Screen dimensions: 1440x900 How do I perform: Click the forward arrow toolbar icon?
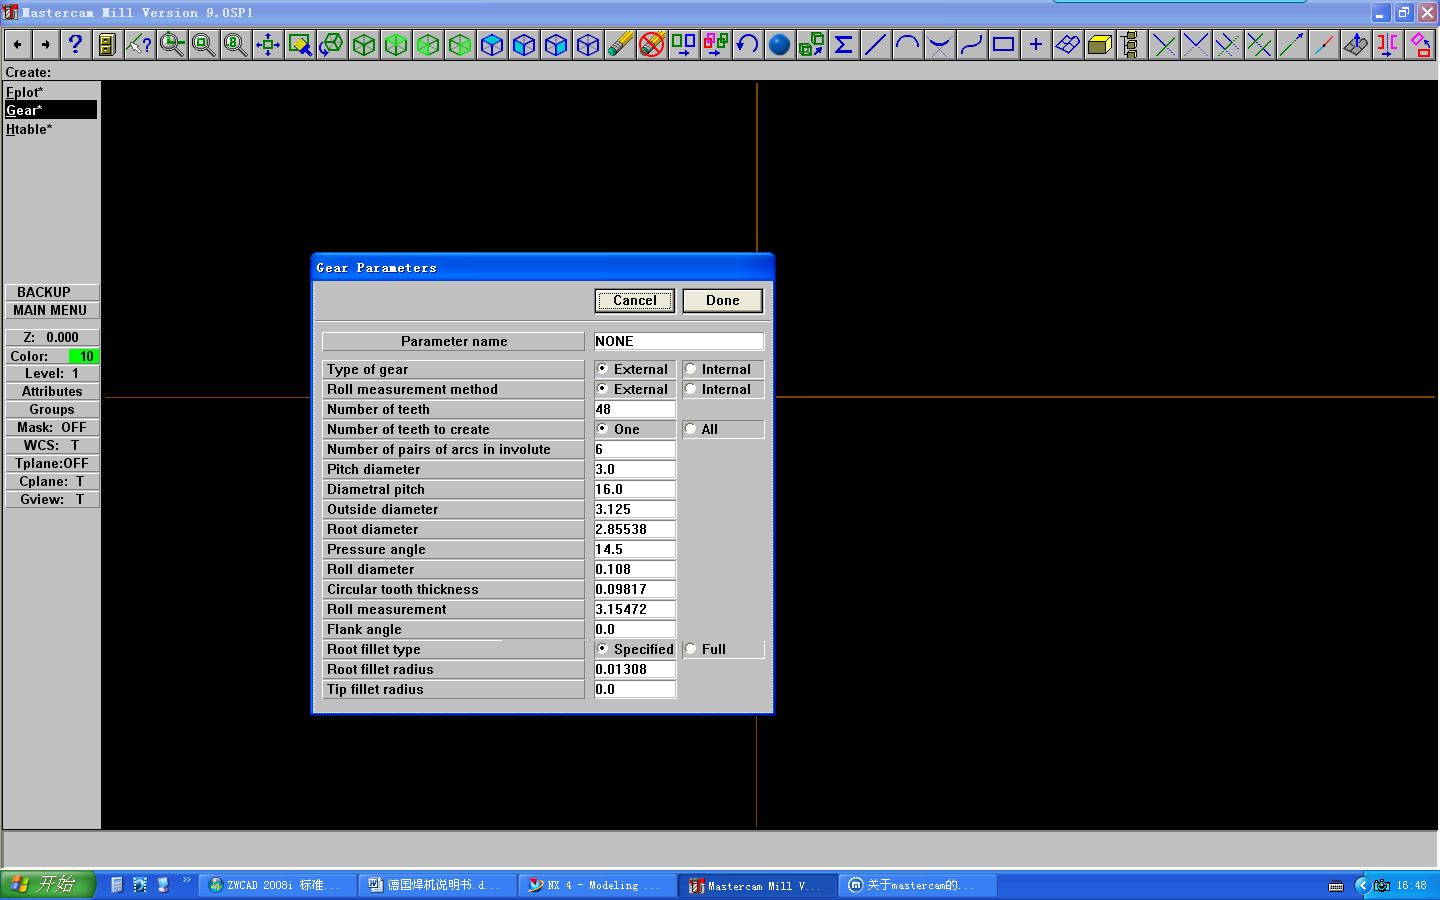click(45, 44)
